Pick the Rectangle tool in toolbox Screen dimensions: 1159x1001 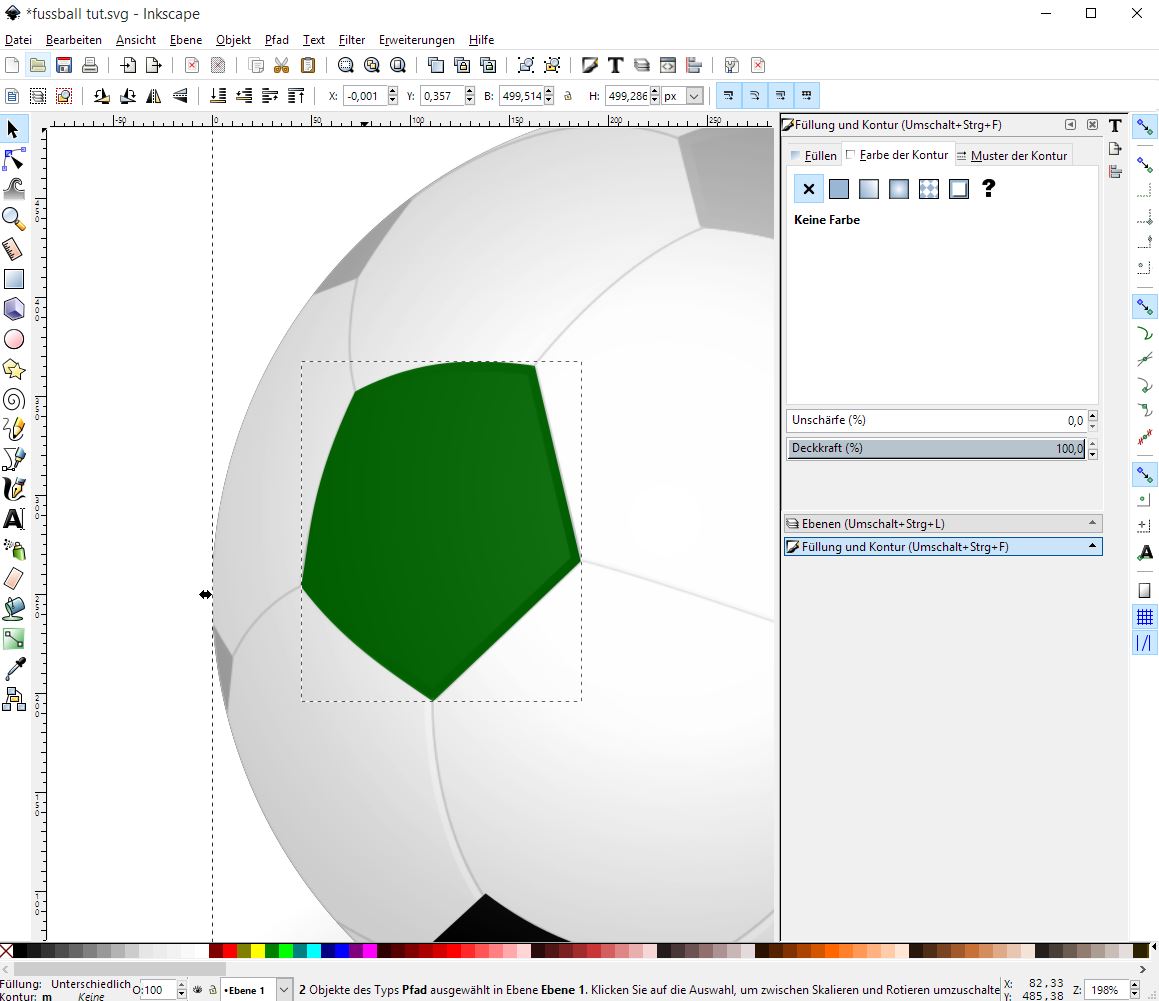pyautogui.click(x=14, y=280)
